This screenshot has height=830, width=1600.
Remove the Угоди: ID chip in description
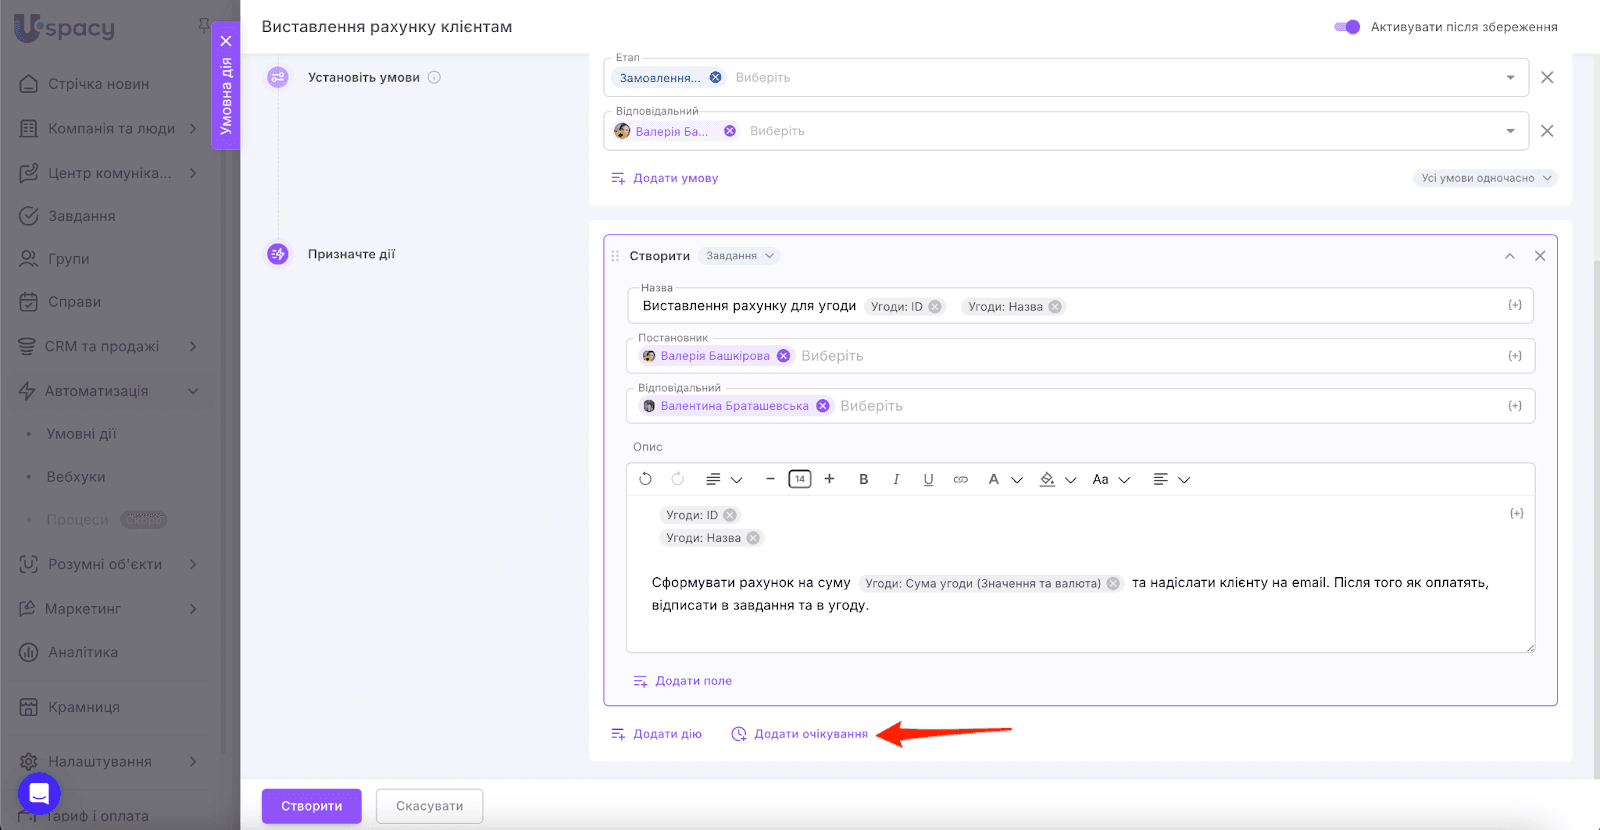[x=730, y=515]
